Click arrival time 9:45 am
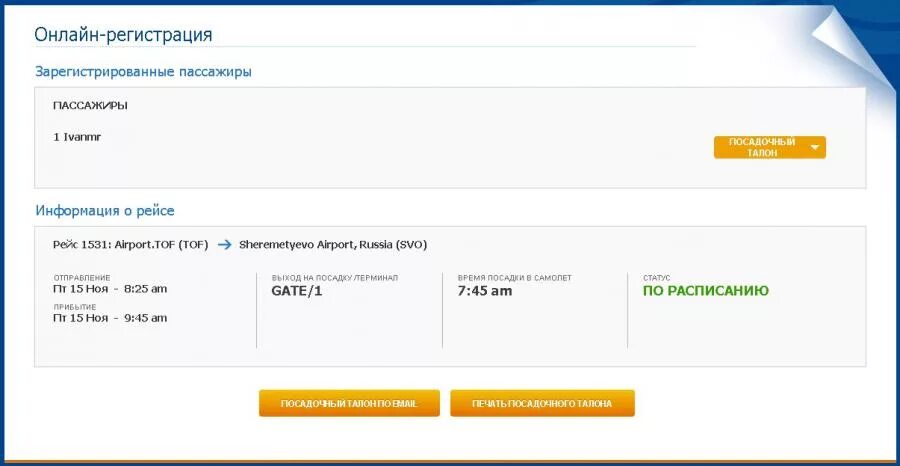 coord(146,318)
